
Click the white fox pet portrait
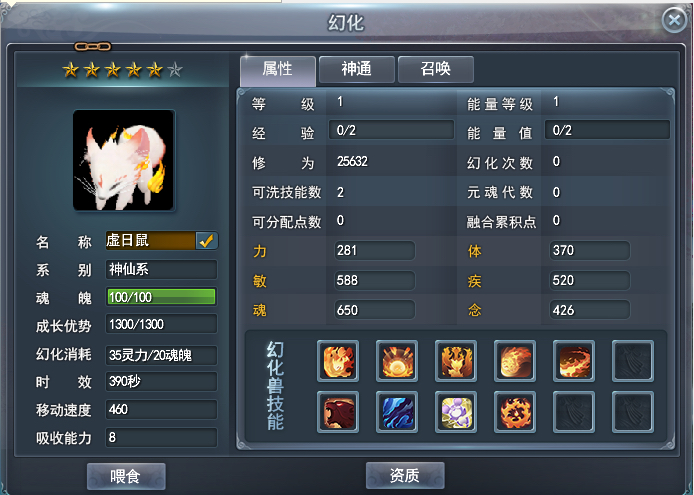point(123,160)
